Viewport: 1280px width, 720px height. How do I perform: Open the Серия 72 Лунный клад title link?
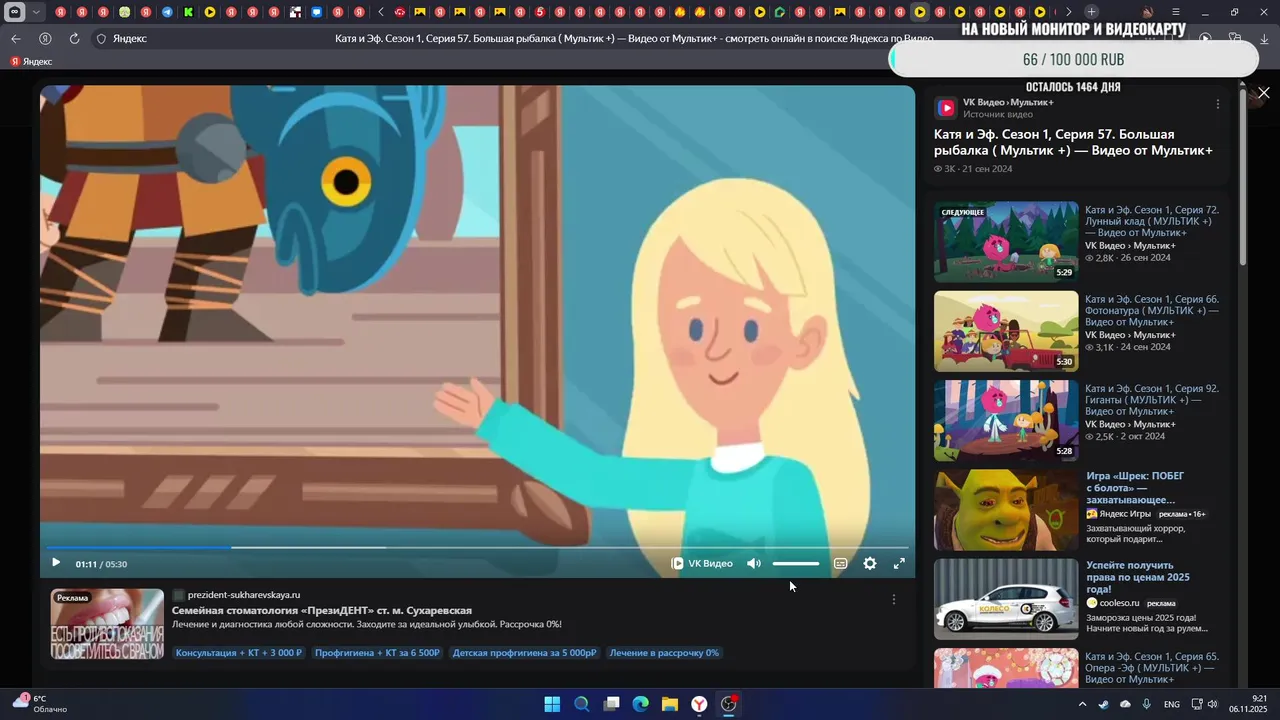tap(1152, 221)
